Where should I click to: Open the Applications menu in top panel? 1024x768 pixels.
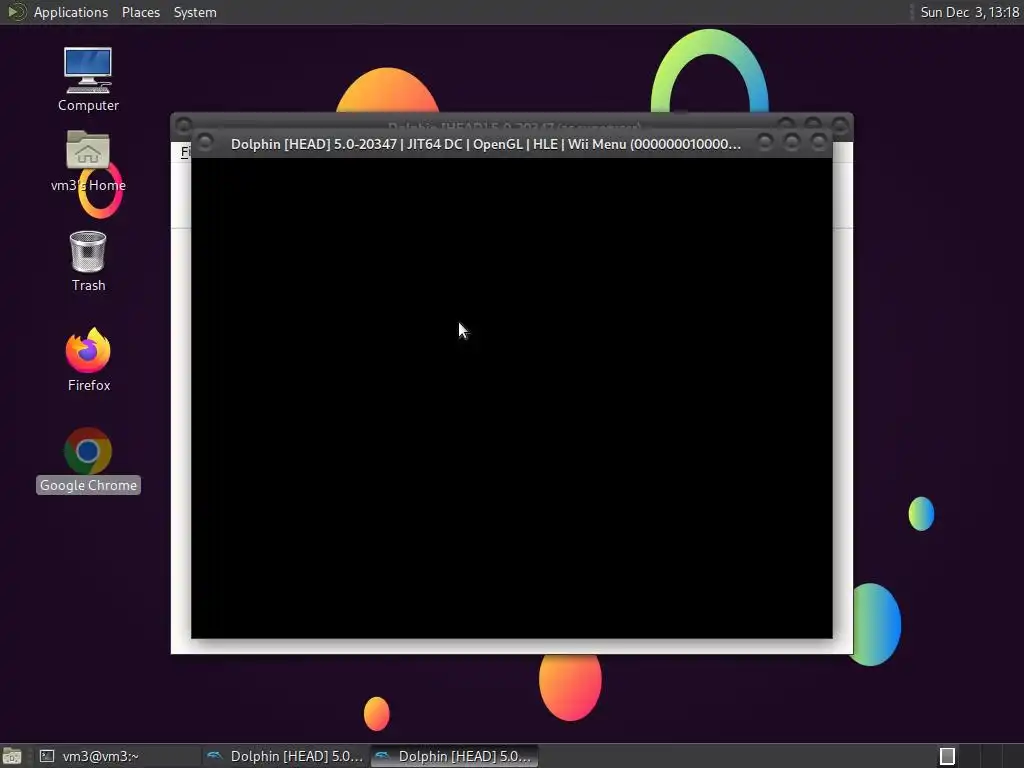(x=71, y=12)
